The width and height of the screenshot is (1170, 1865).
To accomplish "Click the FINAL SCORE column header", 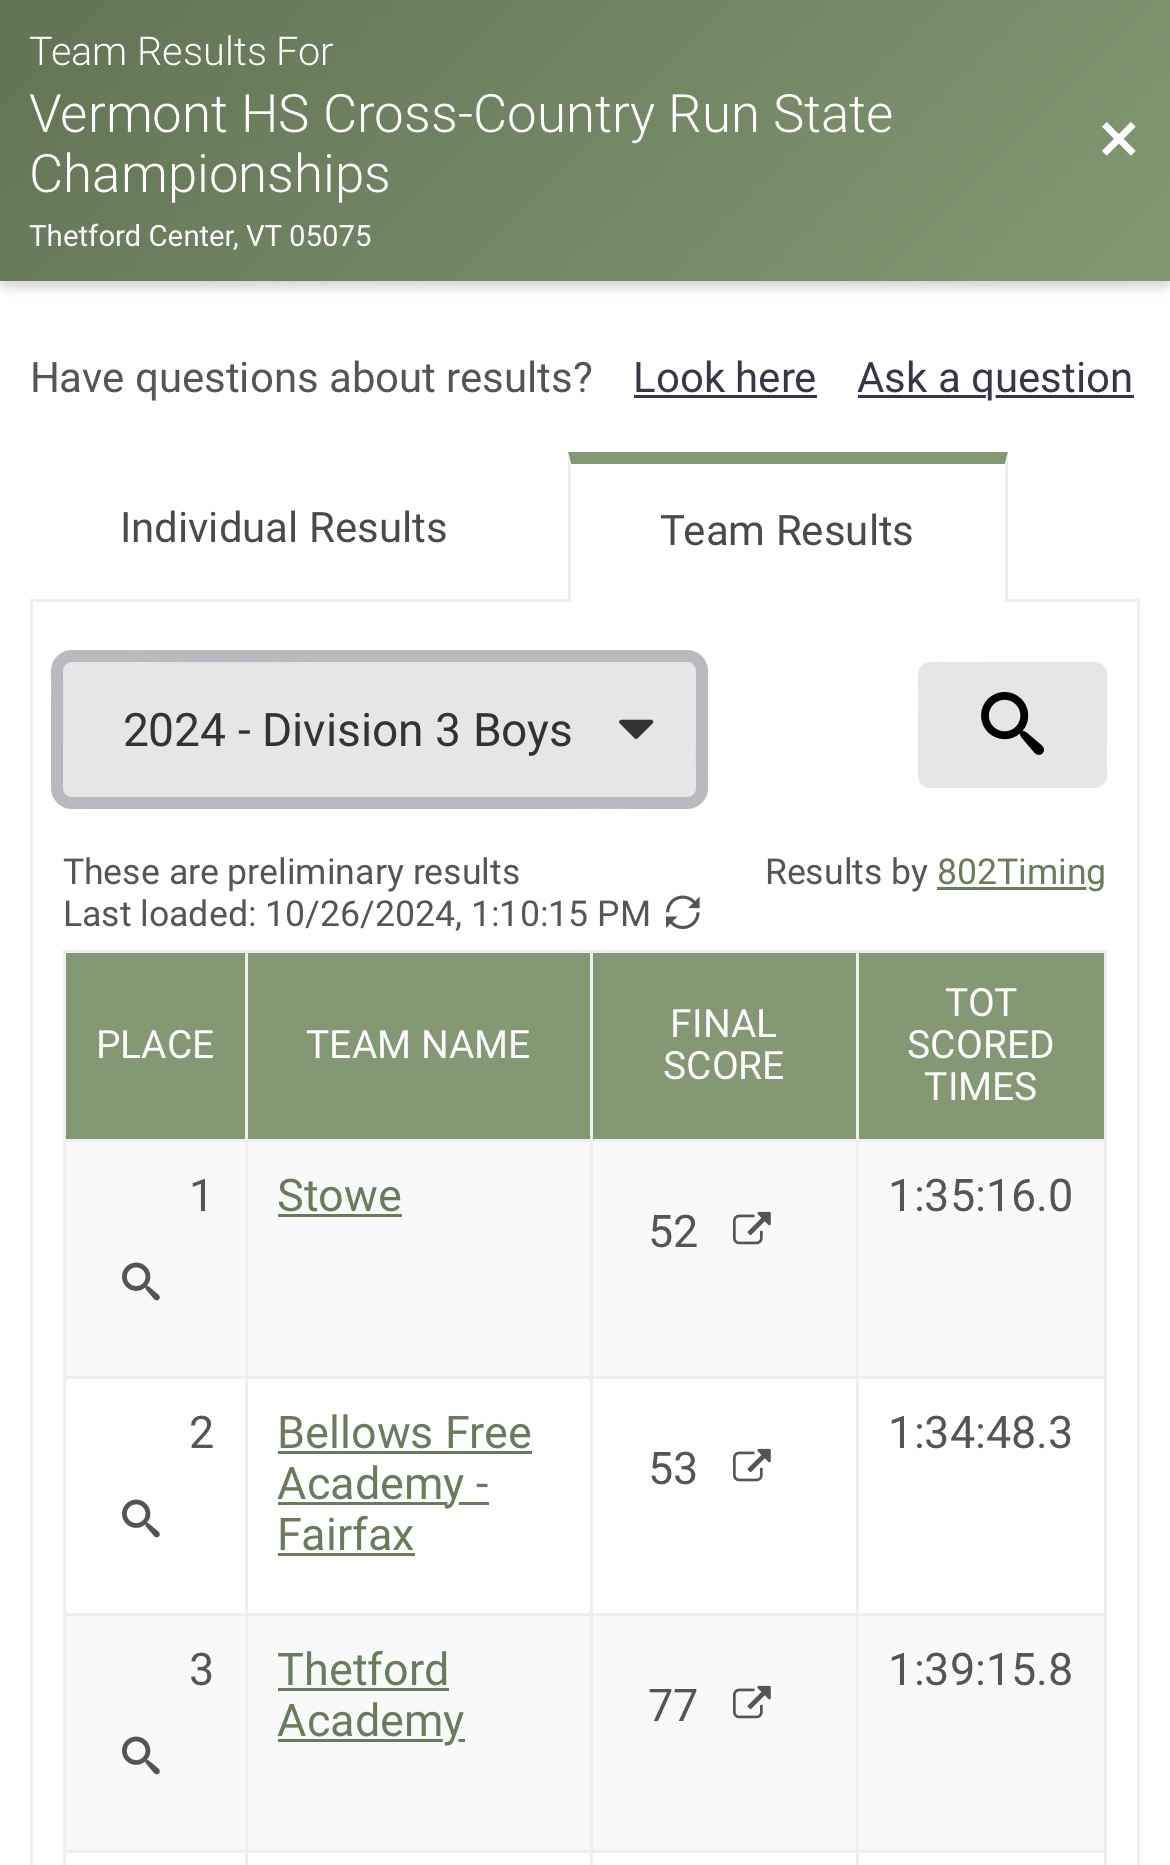I will (724, 1045).
